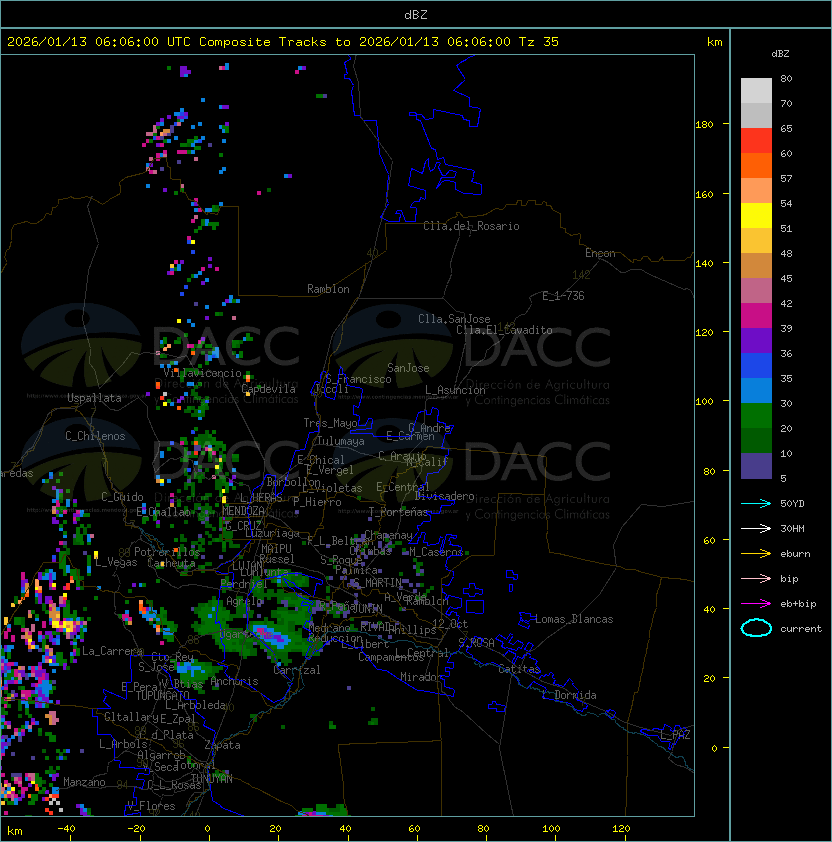Click the 'Catitas' map label
This screenshot has height=842, width=832.
pyautogui.click(x=519, y=669)
